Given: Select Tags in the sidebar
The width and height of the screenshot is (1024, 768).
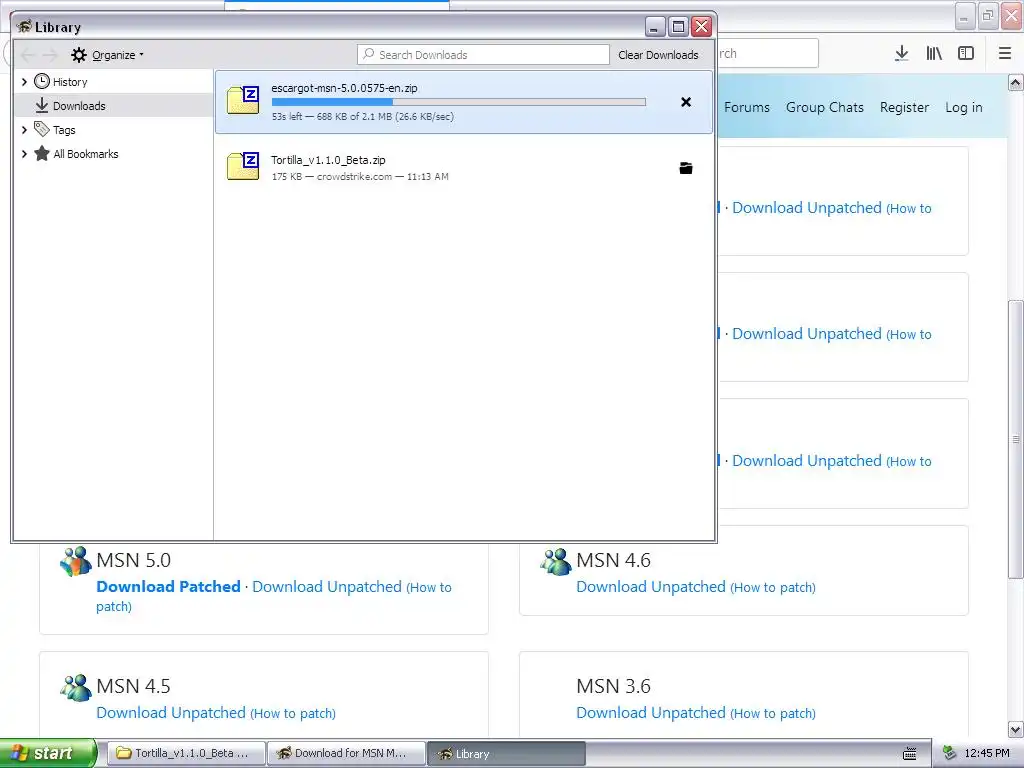Looking at the screenshot, I should (64, 130).
